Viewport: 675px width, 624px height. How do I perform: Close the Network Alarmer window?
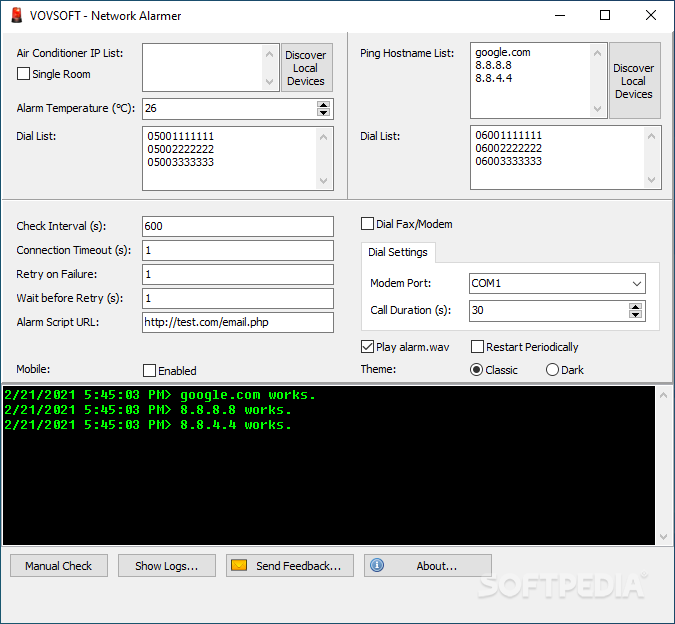(651, 15)
